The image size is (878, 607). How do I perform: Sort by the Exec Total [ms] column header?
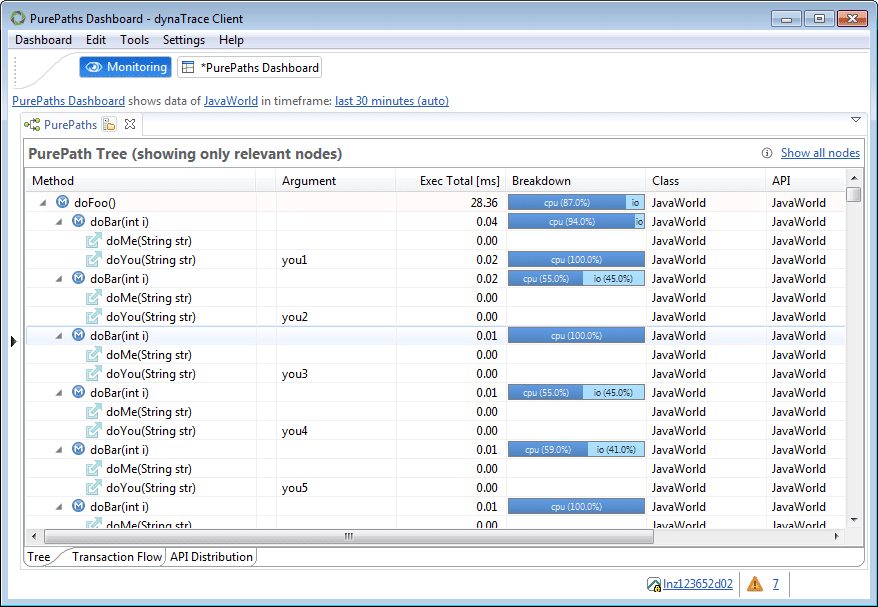[x=451, y=181]
